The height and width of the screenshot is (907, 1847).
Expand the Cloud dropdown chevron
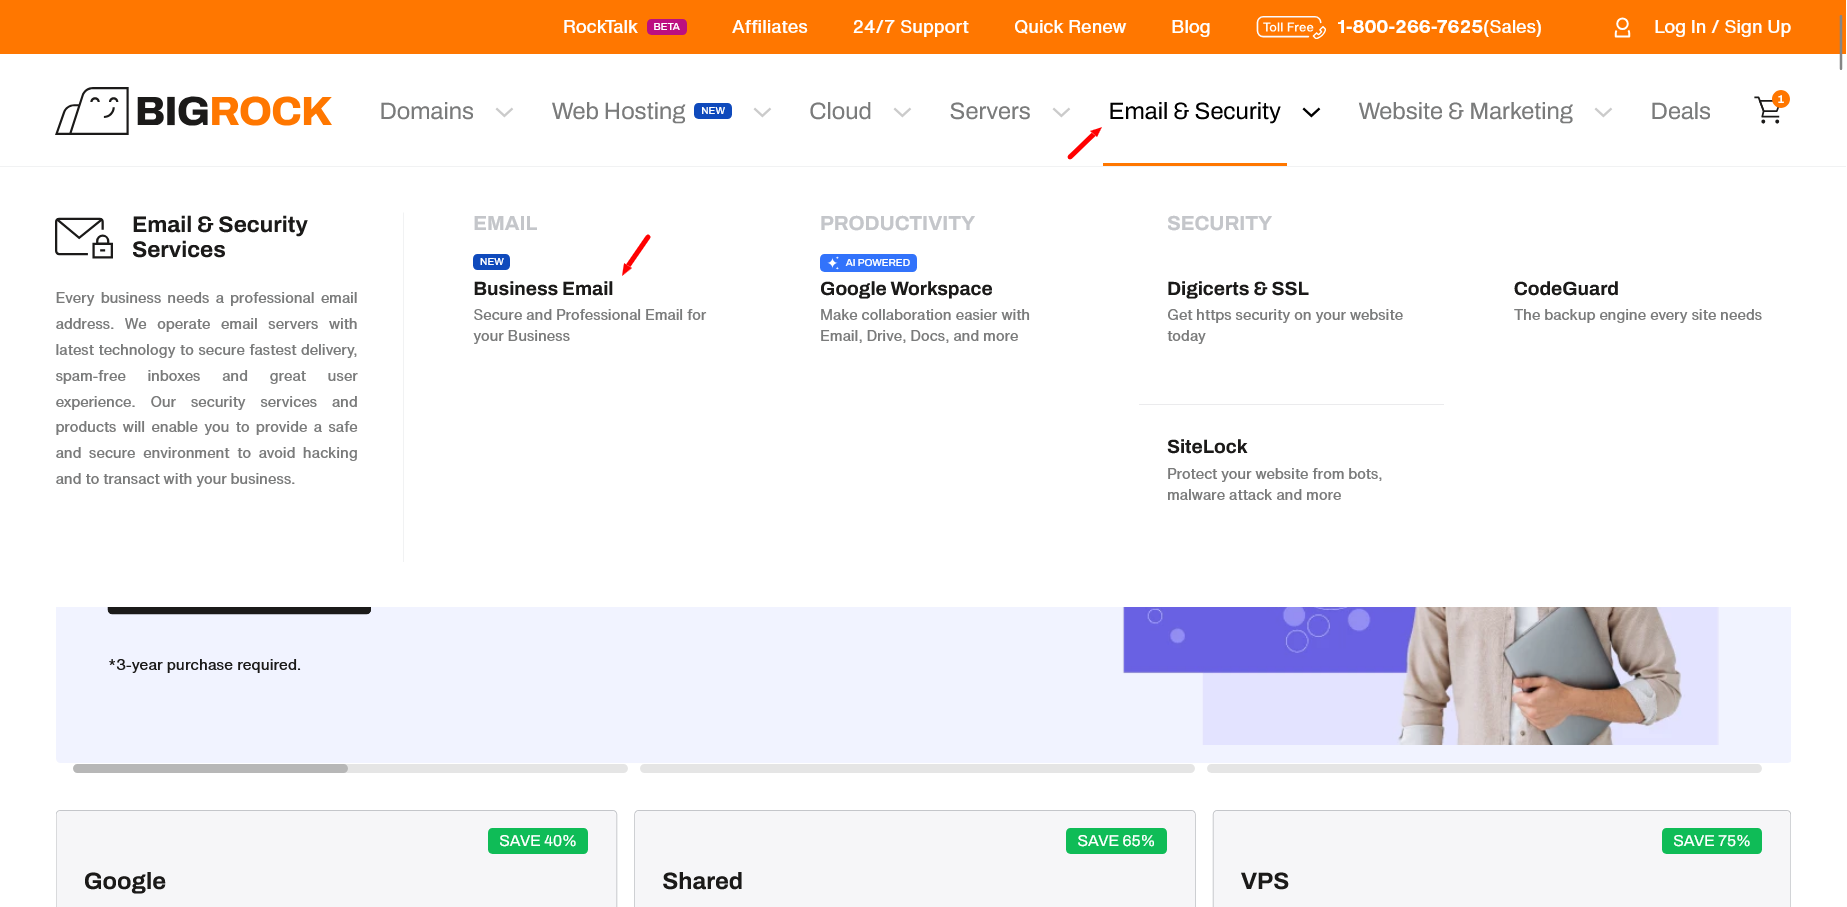902,112
